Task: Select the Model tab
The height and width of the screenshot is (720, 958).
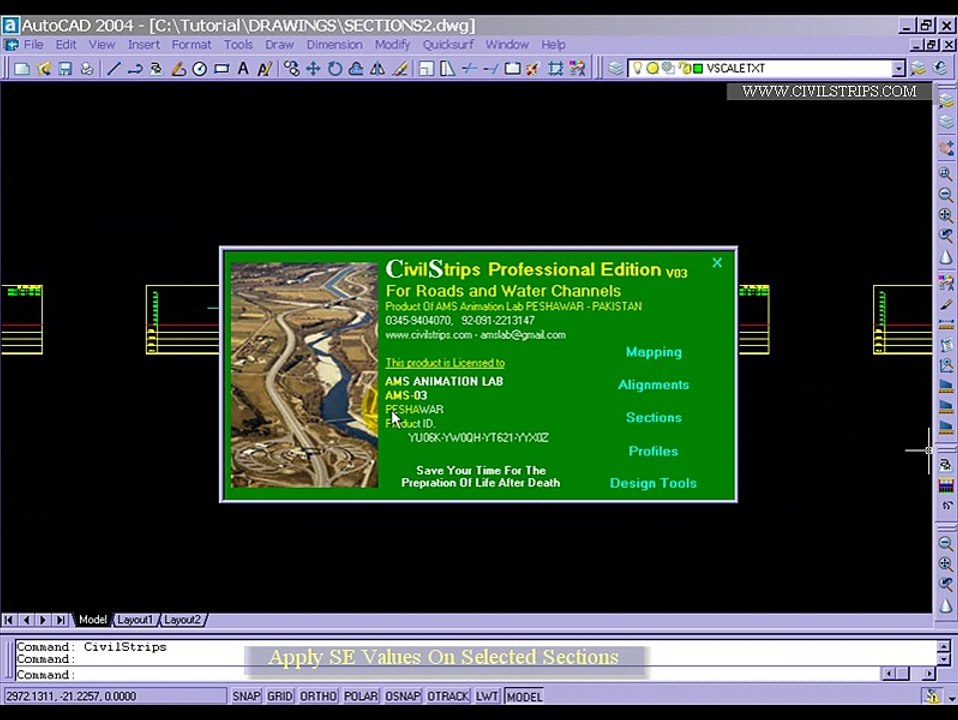Action: click(x=92, y=620)
